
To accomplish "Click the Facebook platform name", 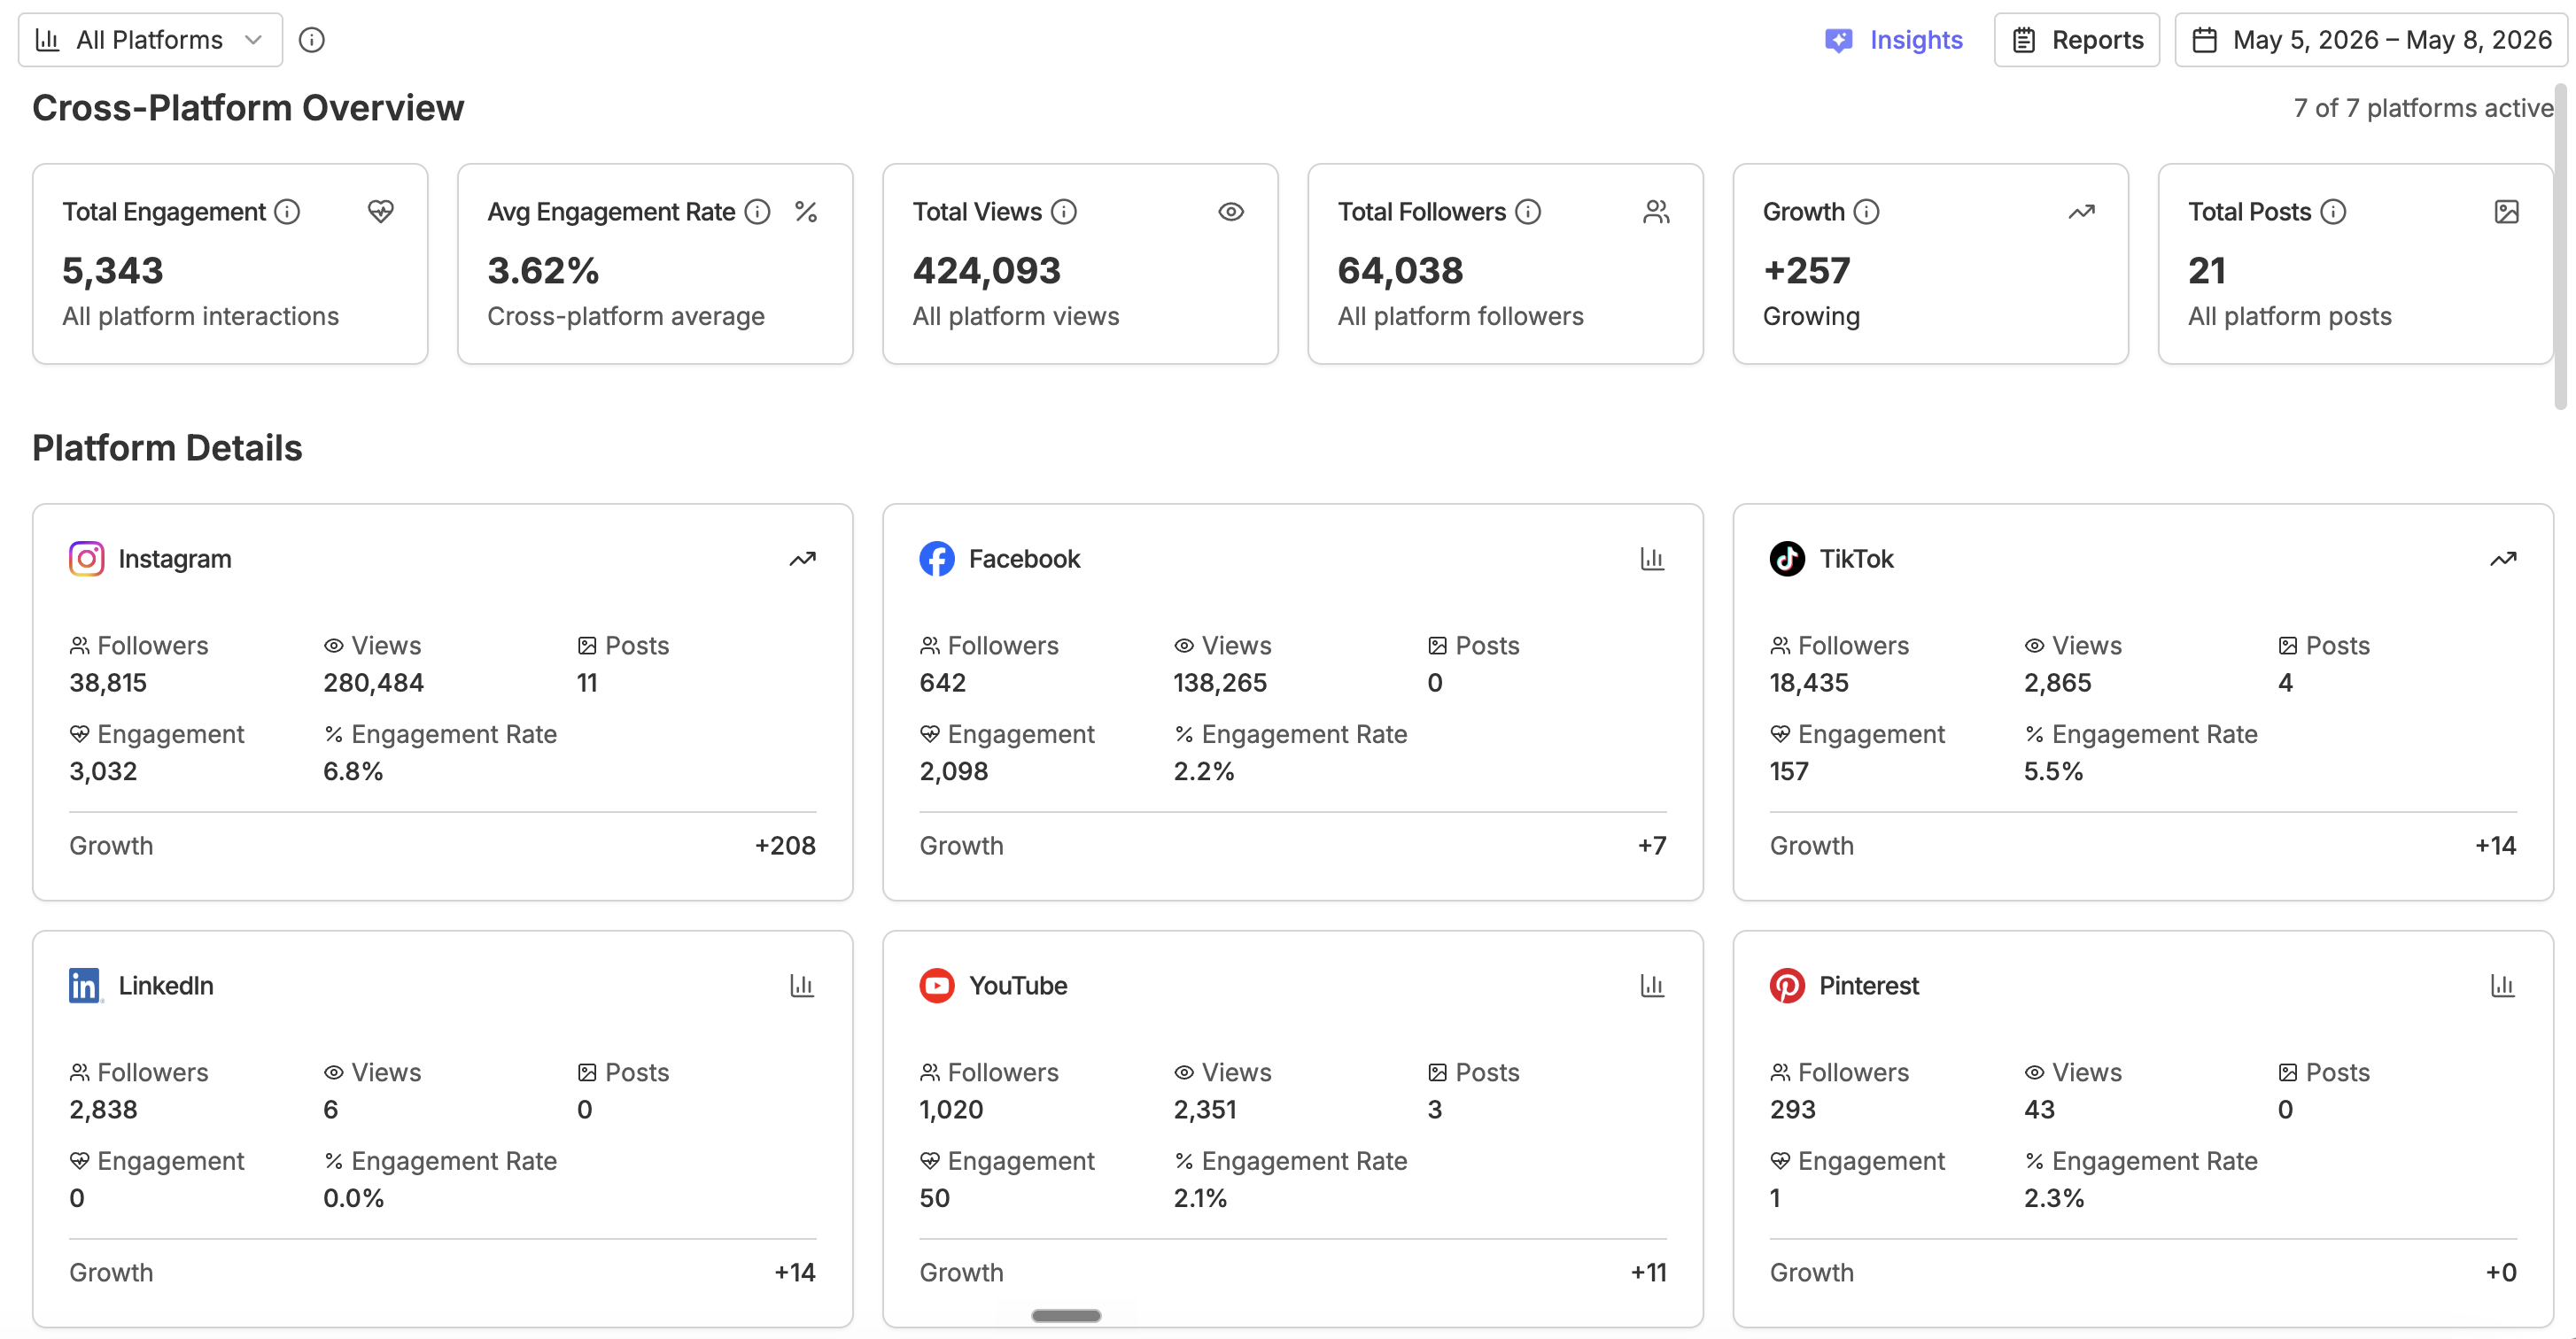I will click(1025, 559).
